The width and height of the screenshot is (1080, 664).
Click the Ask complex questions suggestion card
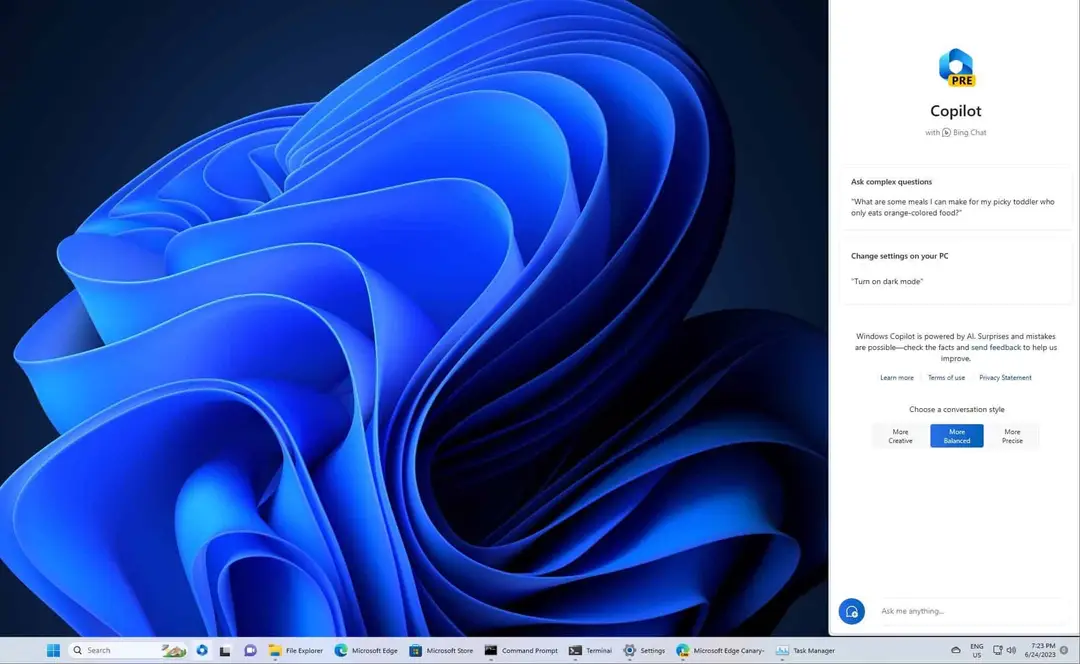[956, 198]
